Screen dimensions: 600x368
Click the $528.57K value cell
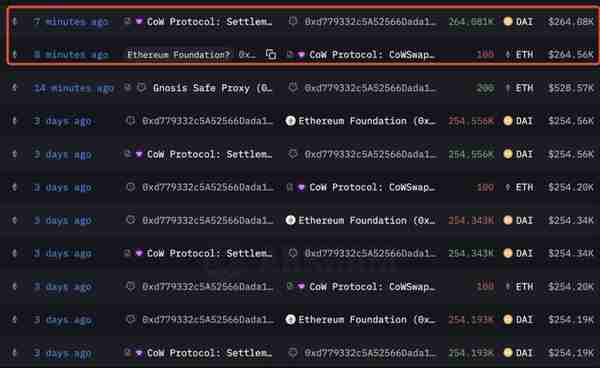tap(571, 88)
